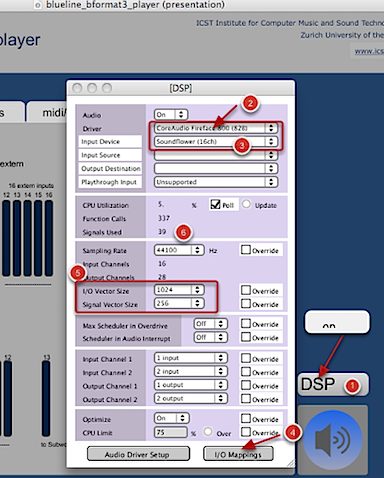Toggle the Poll checkbox

pos(216,204)
